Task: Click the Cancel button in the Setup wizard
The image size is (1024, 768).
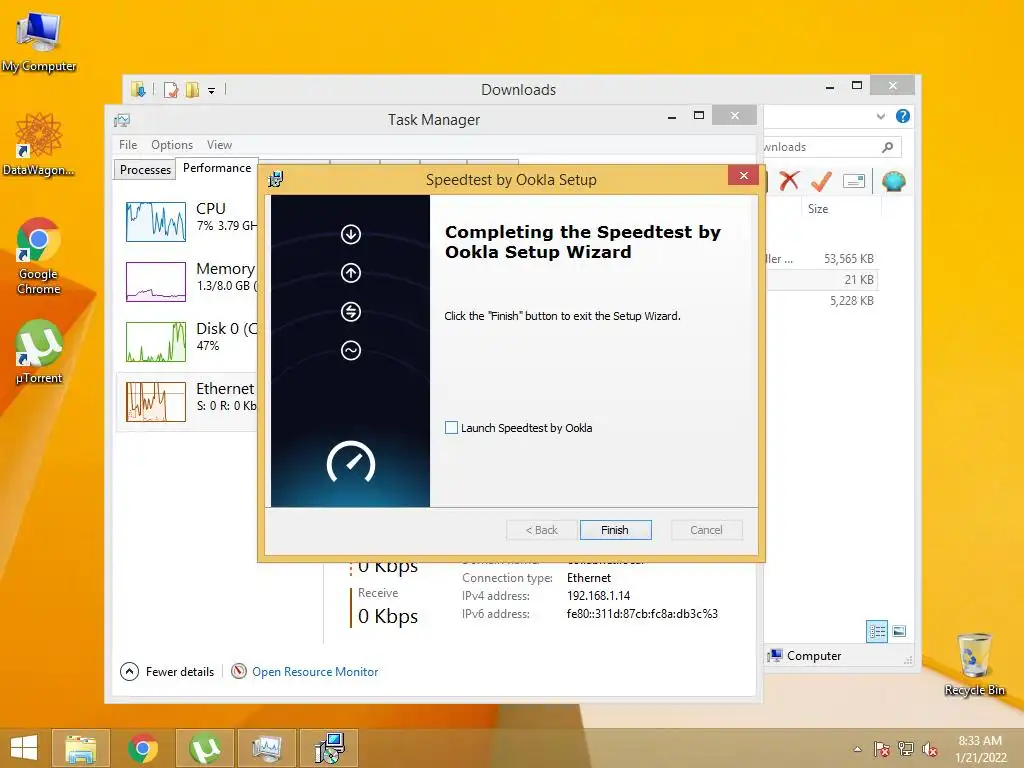Action: tap(706, 530)
